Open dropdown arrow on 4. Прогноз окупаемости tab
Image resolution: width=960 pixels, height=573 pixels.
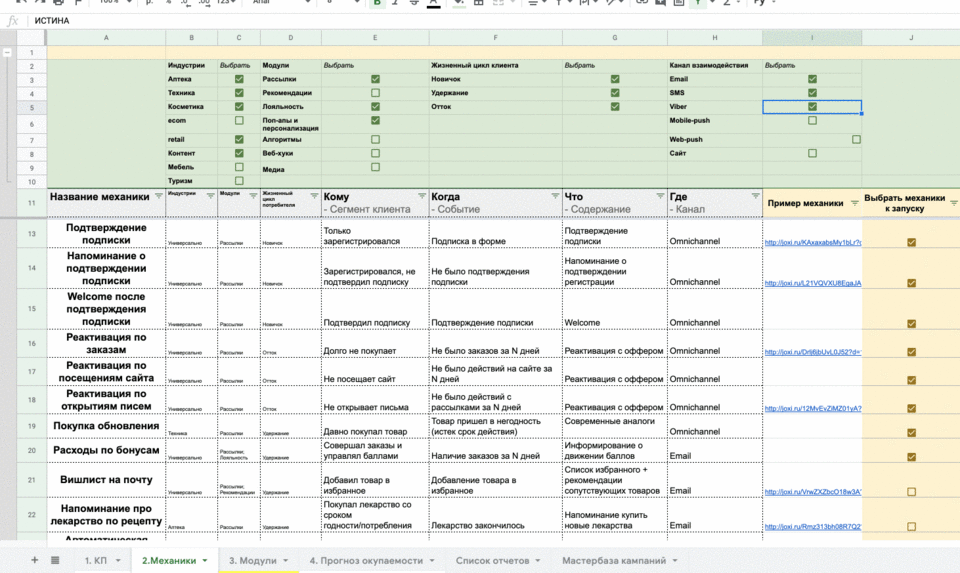(x=432, y=561)
